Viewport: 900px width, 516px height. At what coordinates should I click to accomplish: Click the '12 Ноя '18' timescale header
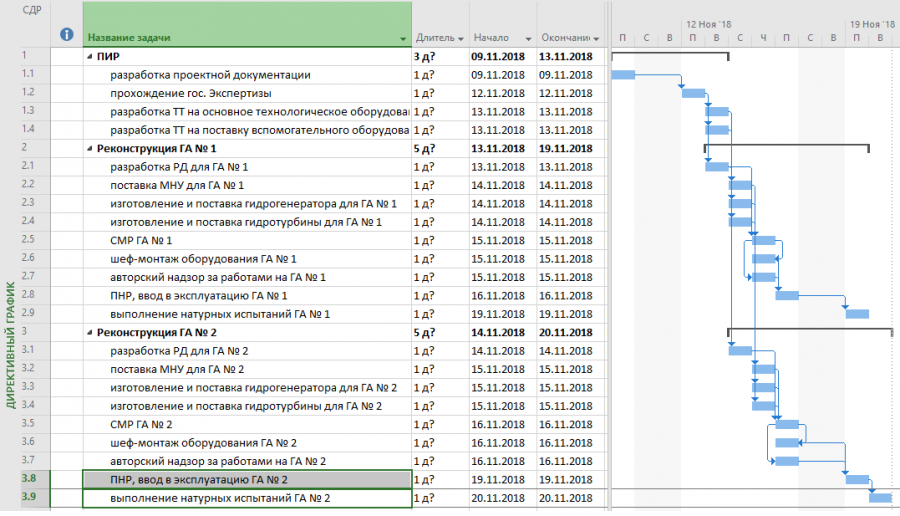pyautogui.click(x=708, y=25)
